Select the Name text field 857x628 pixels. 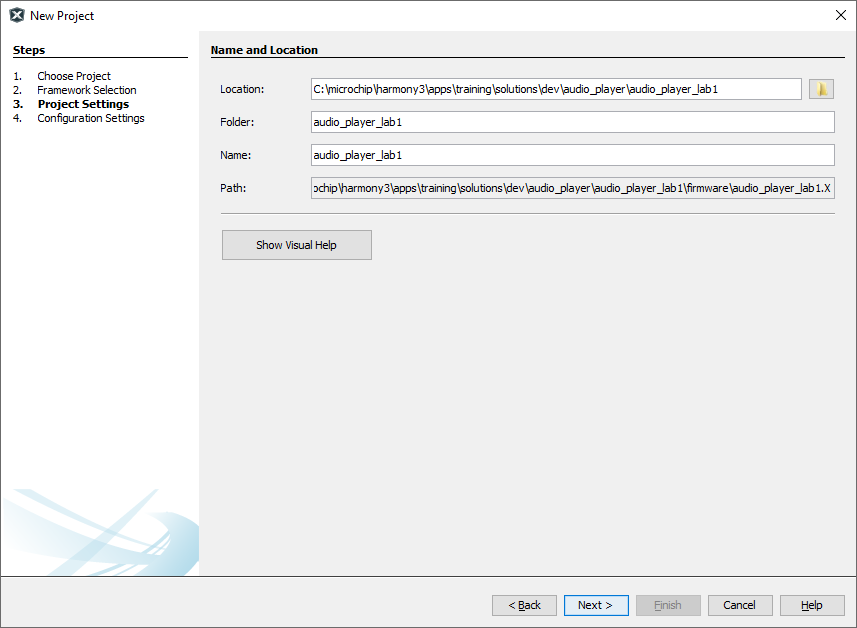pyautogui.click(x=572, y=155)
